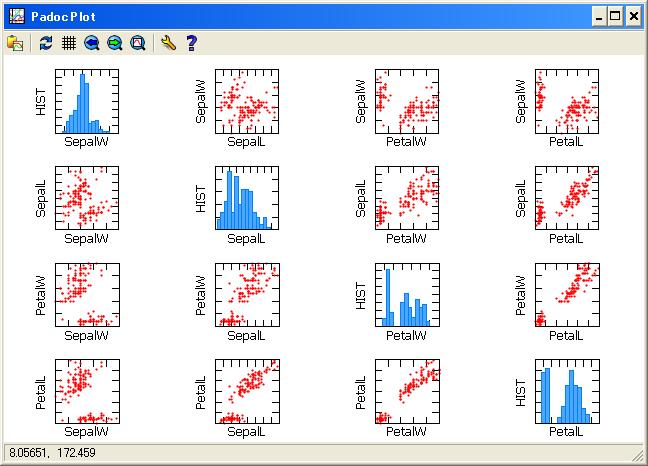Maximize the PadocPlot window
Viewport: 648px width, 466px height.
[615, 16]
